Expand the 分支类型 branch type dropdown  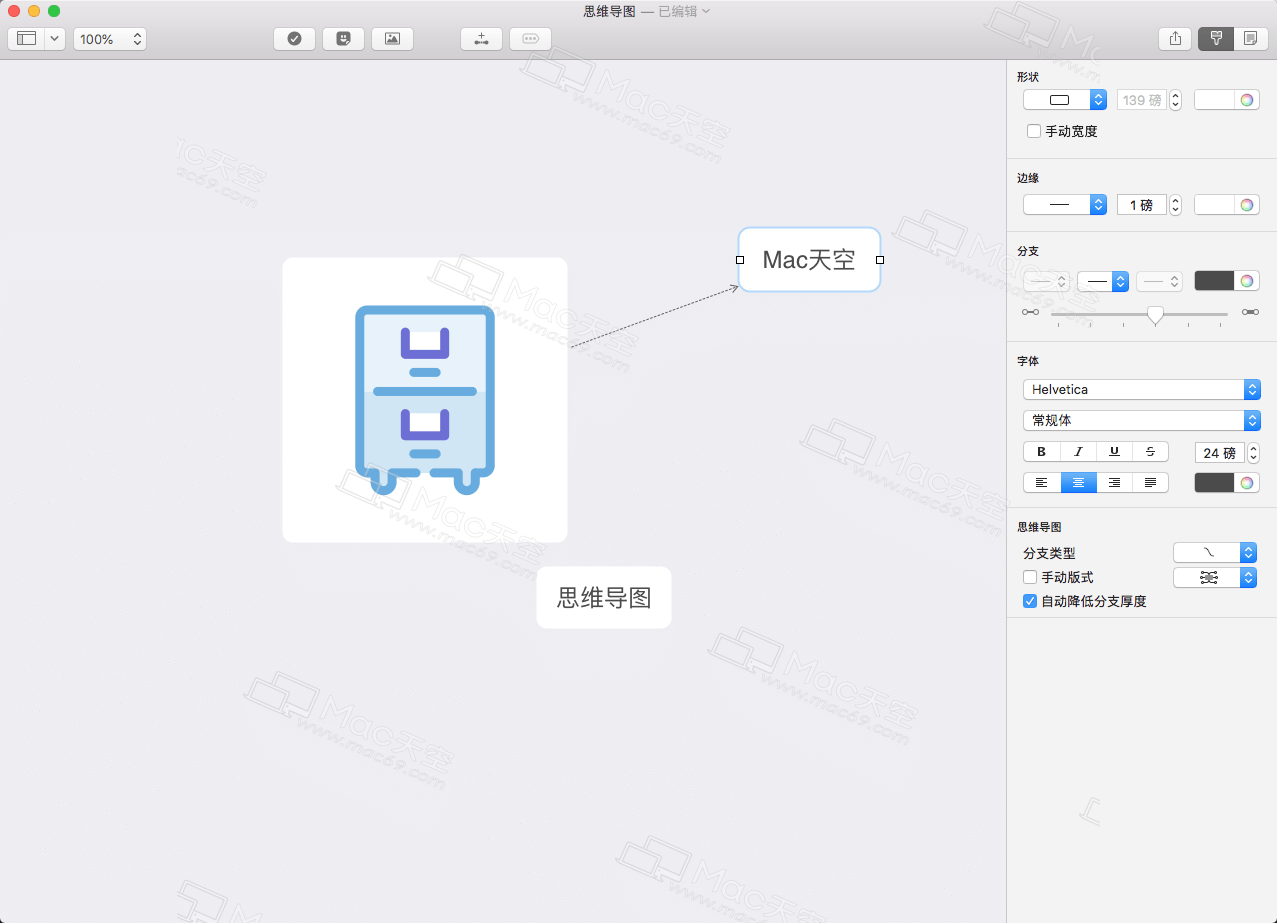(x=1215, y=552)
